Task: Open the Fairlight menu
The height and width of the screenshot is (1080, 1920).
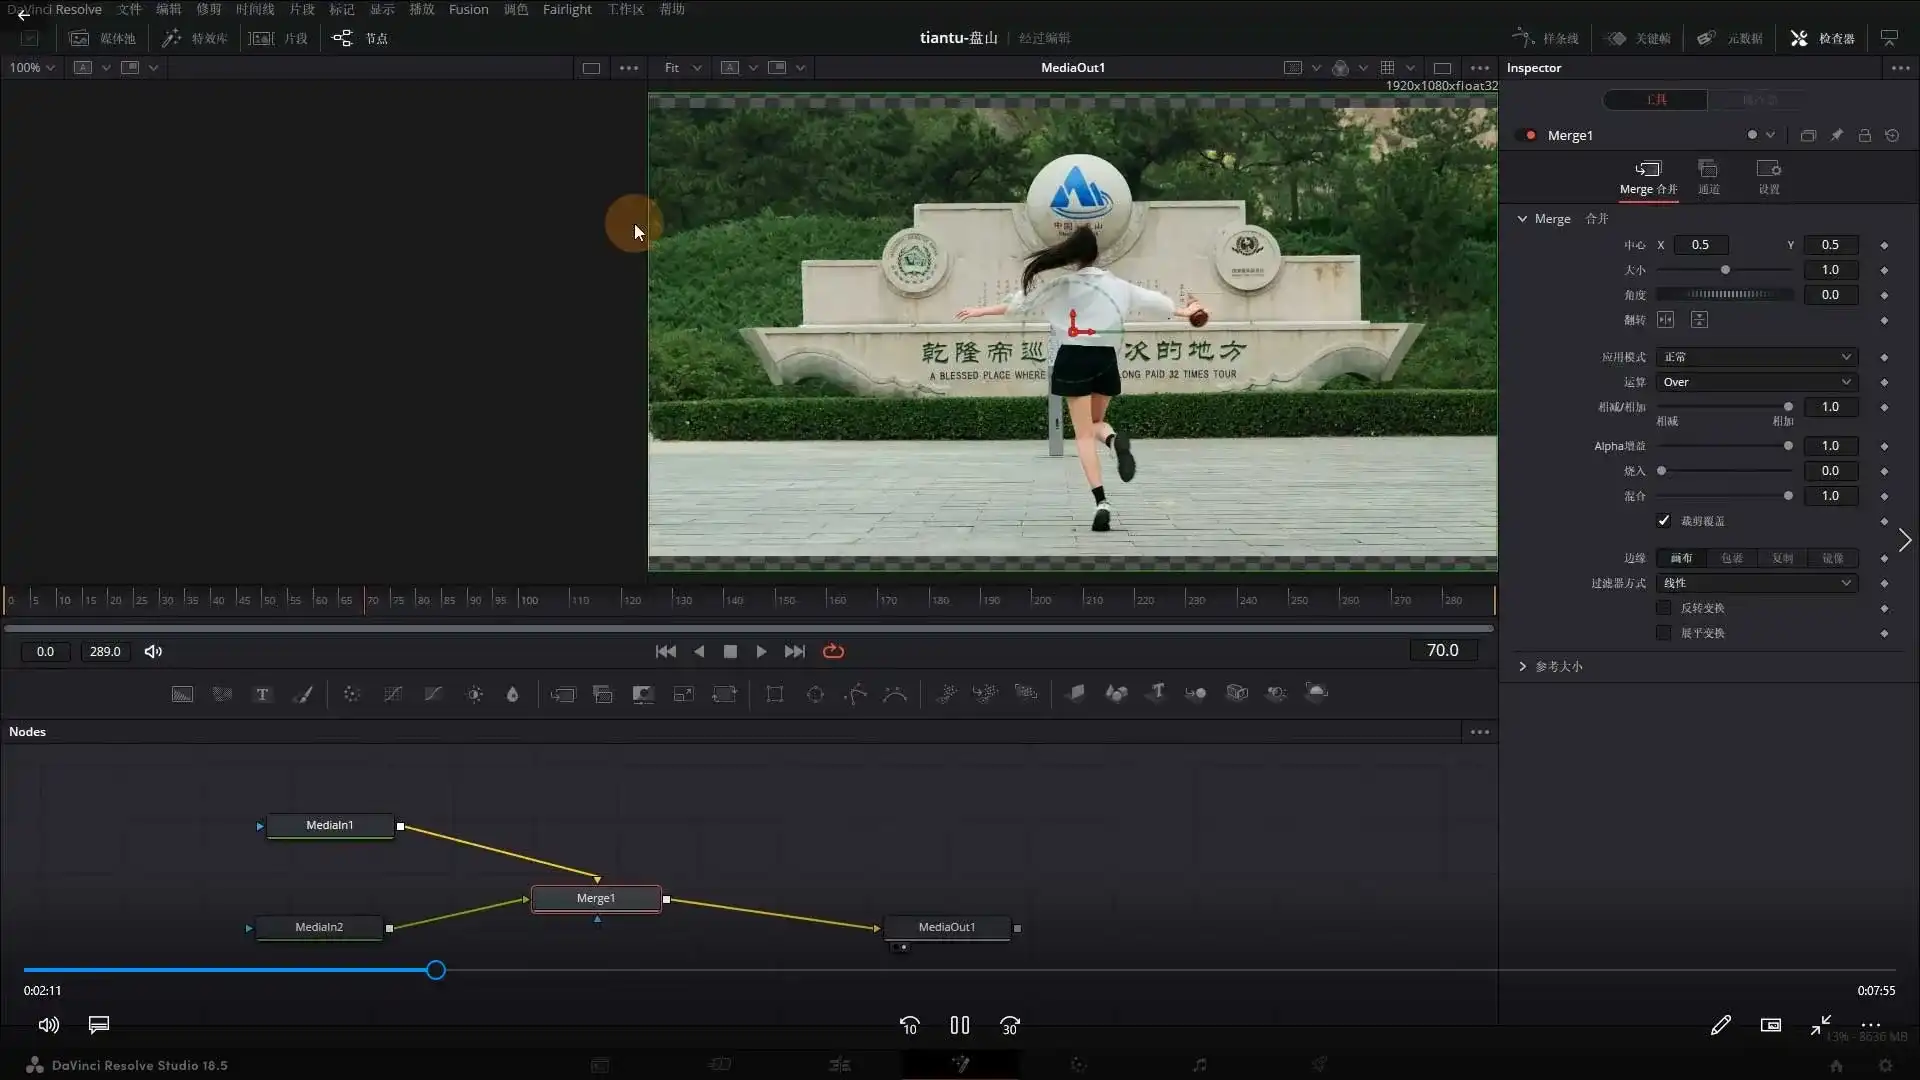Action: tap(567, 9)
